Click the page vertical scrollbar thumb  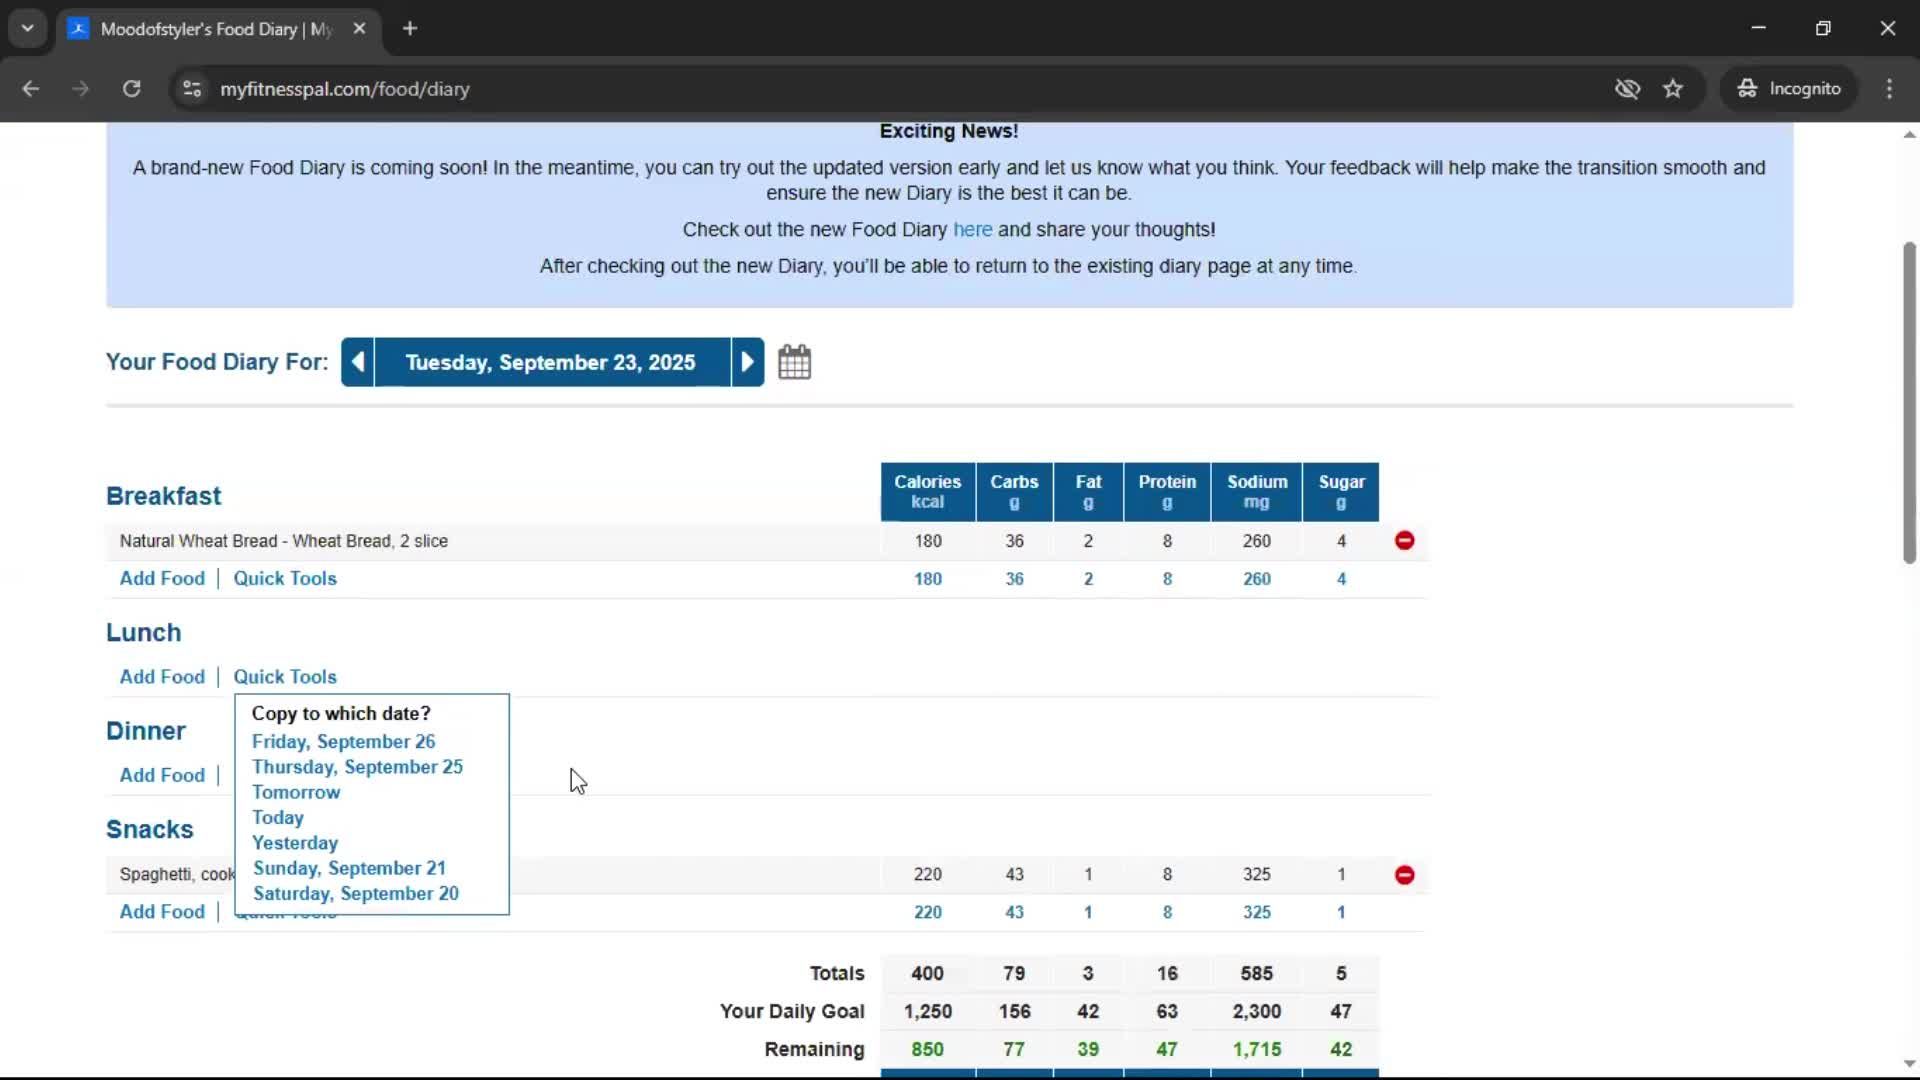coord(1909,402)
